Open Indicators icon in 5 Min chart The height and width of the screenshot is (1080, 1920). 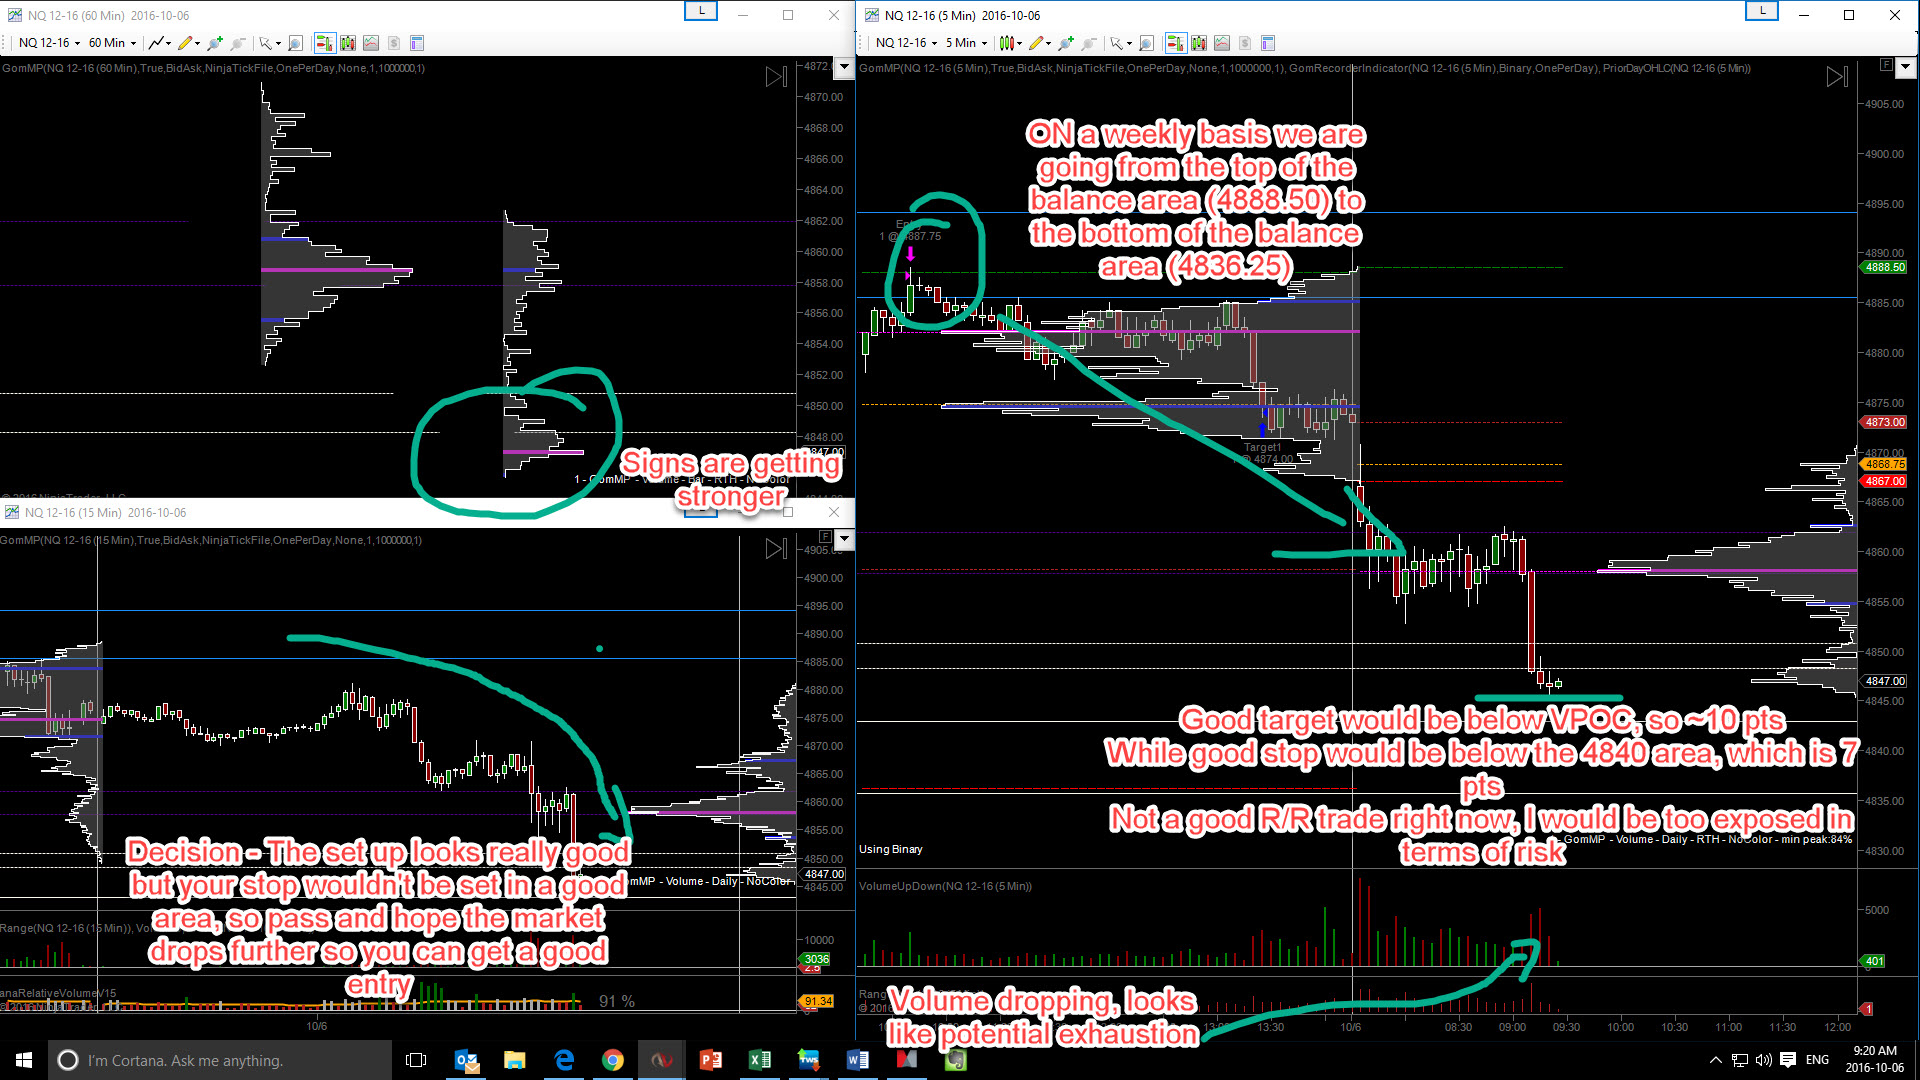pyautogui.click(x=1222, y=43)
